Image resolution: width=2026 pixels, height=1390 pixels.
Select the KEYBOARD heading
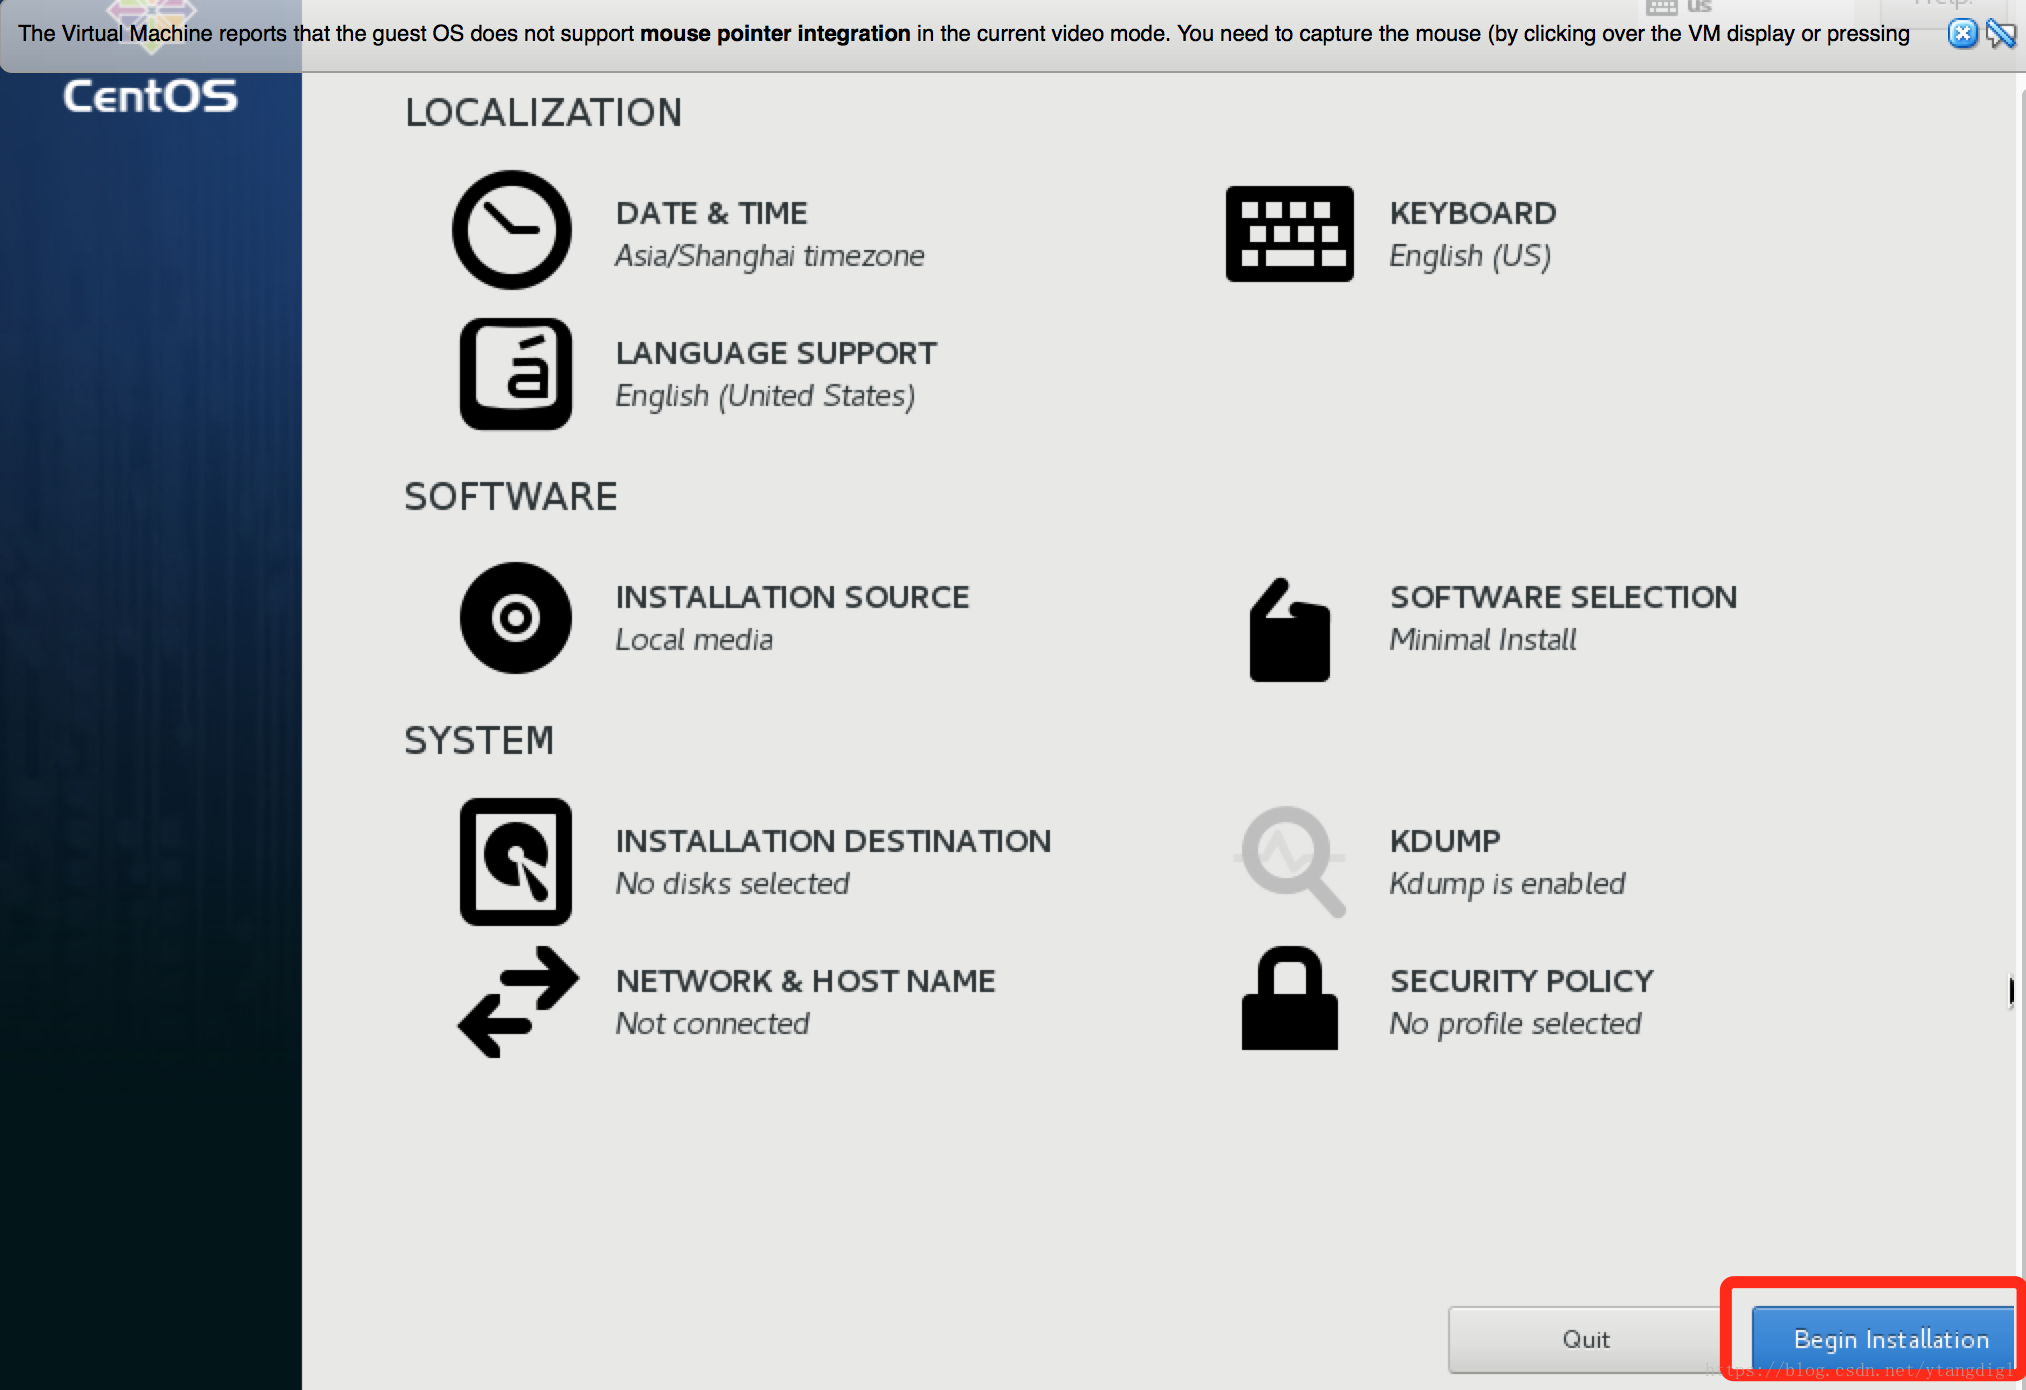point(1472,213)
